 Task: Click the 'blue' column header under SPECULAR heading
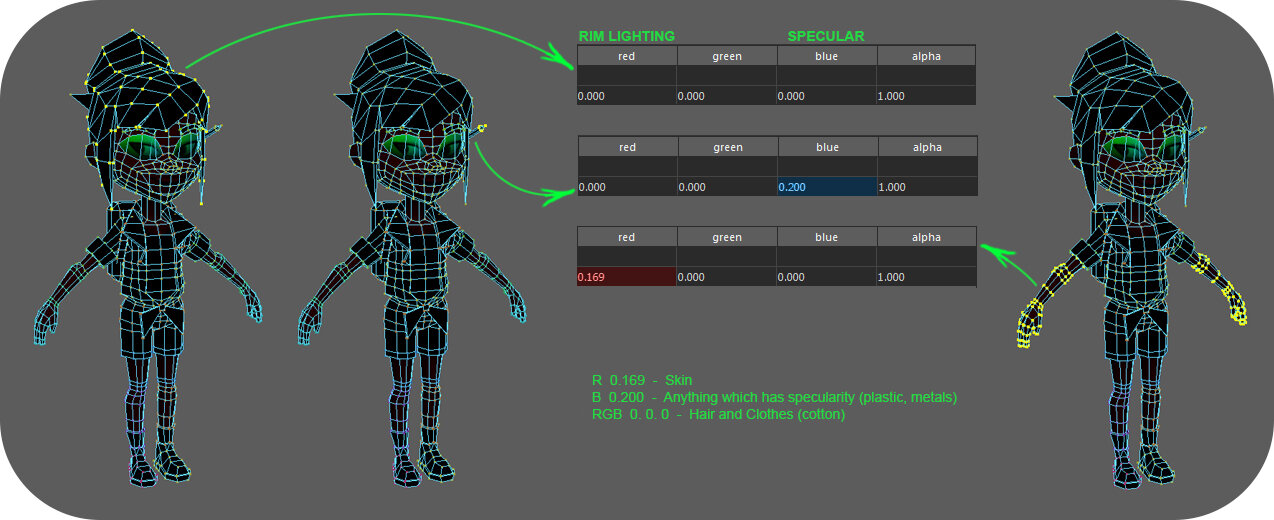pyautogui.click(x=826, y=56)
